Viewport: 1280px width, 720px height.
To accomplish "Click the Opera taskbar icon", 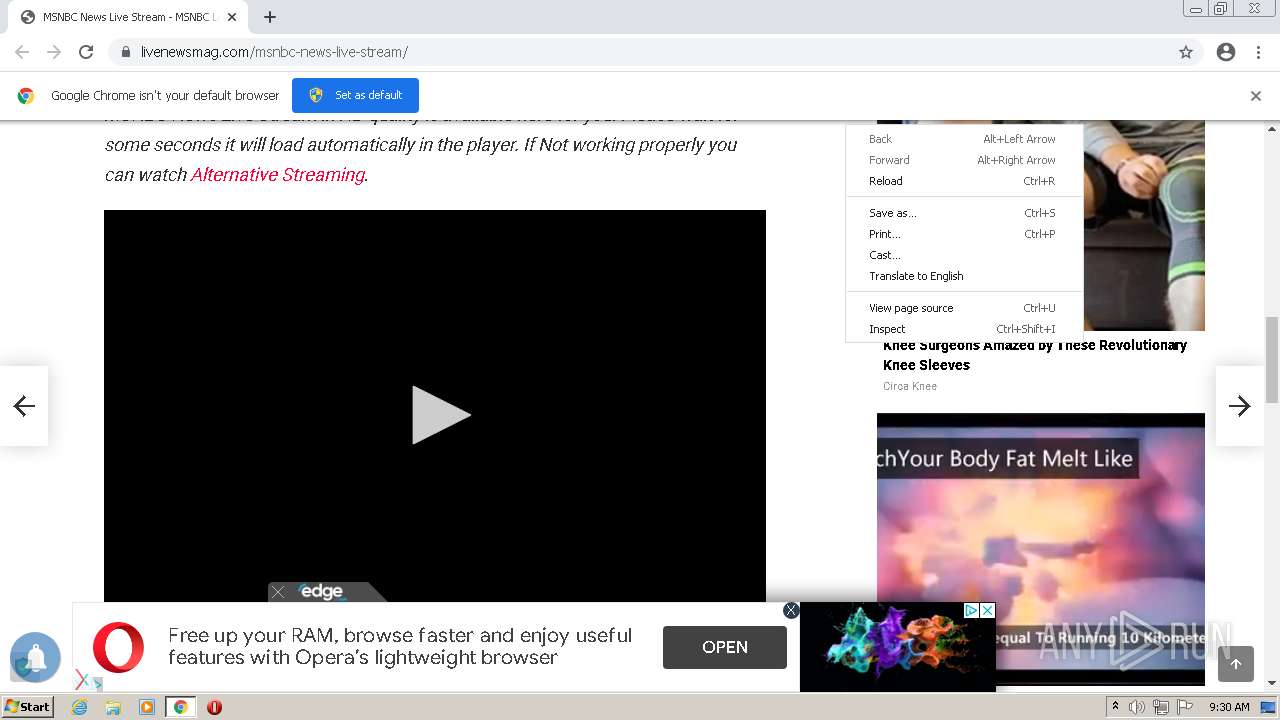I will point(214,707).
